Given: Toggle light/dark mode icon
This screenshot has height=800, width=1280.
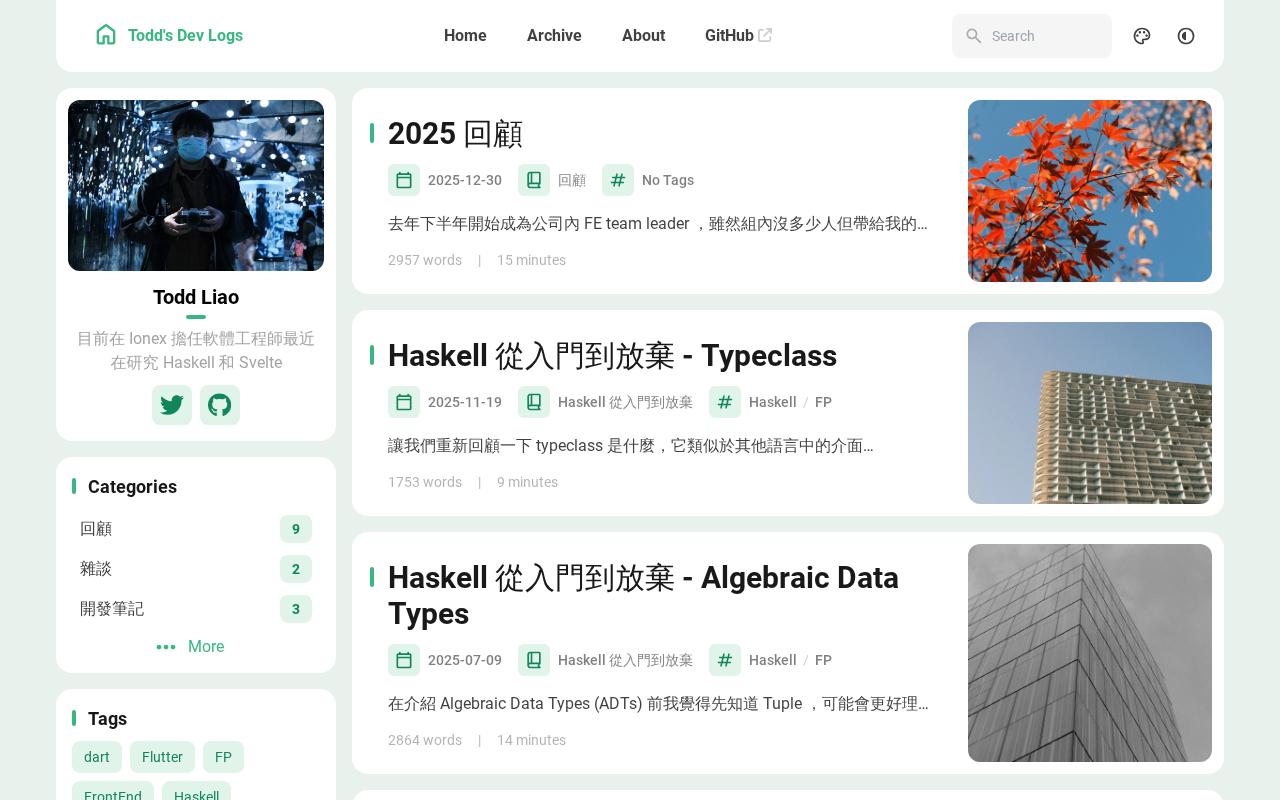Looking at the screenshot, I should [1186, 36].
